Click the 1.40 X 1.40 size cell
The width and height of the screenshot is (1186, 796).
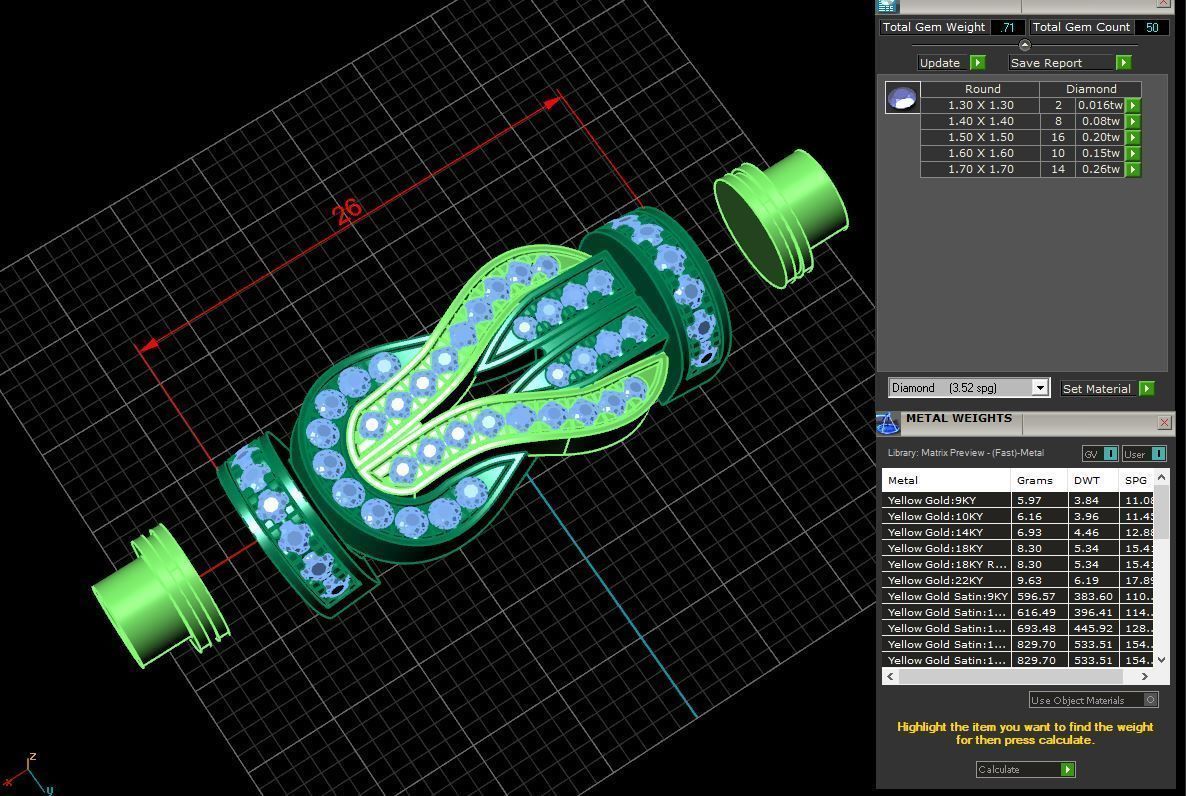pos(980,121)
